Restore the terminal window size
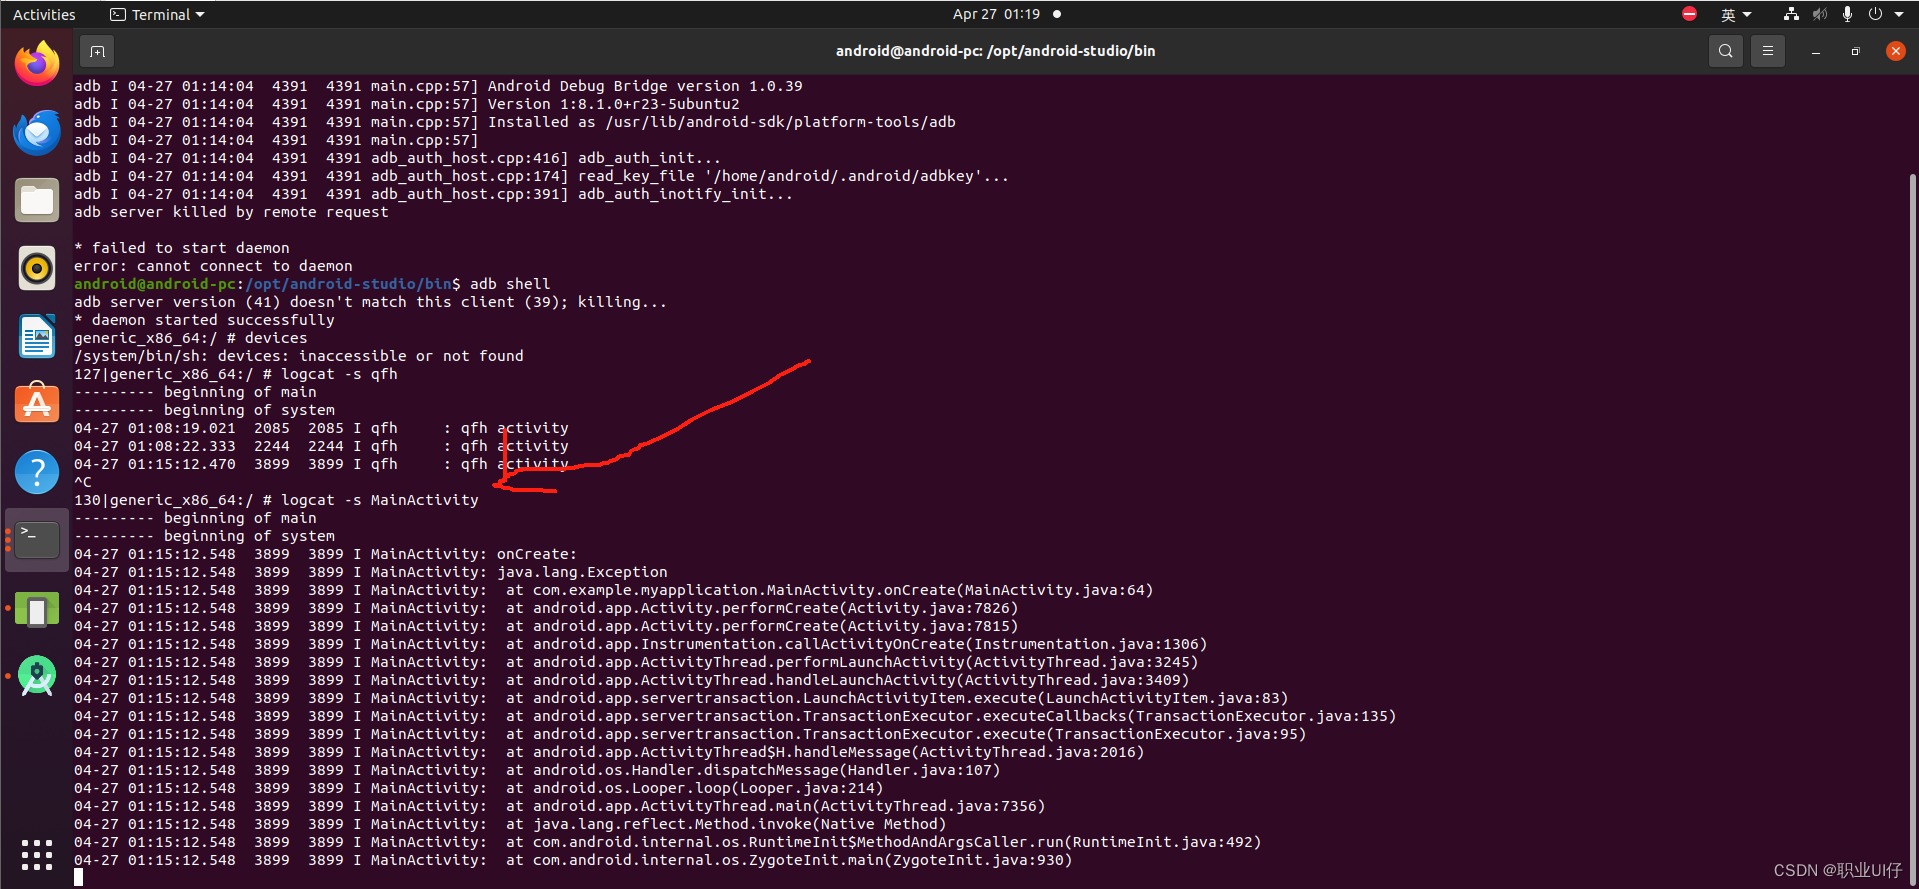The image size is (1919, 889). tap(1856, 51)
